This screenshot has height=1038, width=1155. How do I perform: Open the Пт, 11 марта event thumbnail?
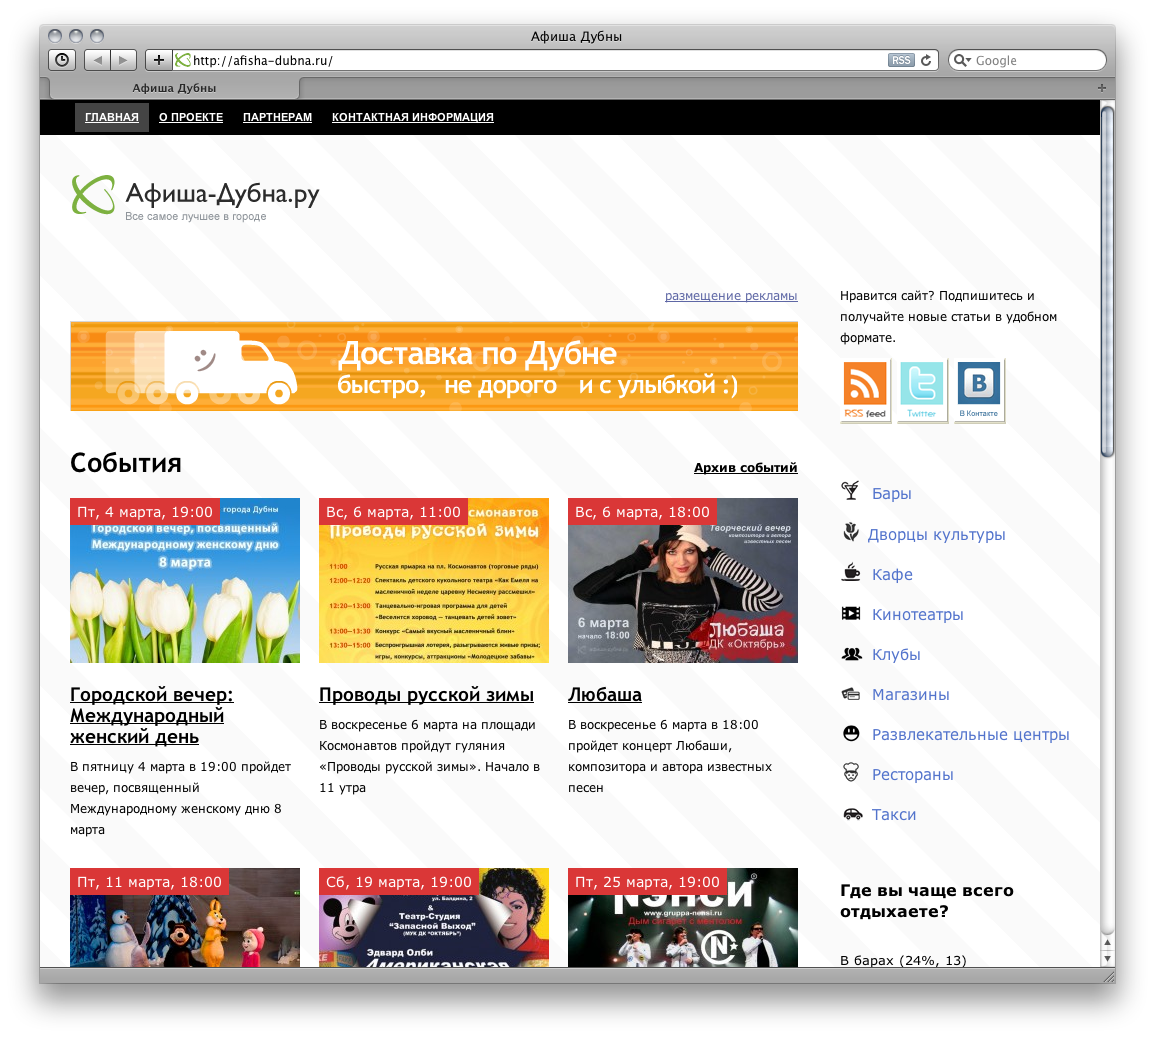pos(185,917)
